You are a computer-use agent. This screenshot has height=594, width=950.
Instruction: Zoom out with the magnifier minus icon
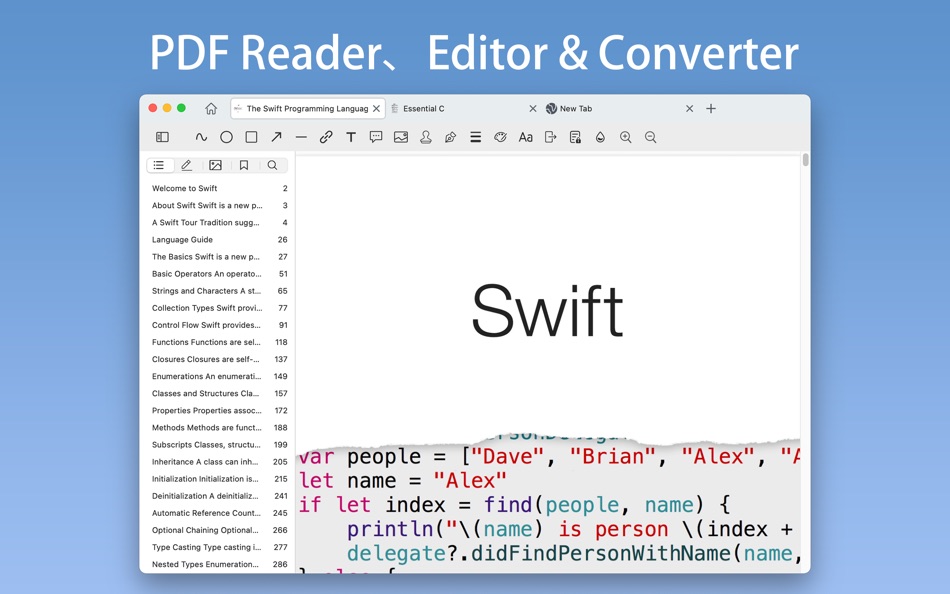(650, 137)
